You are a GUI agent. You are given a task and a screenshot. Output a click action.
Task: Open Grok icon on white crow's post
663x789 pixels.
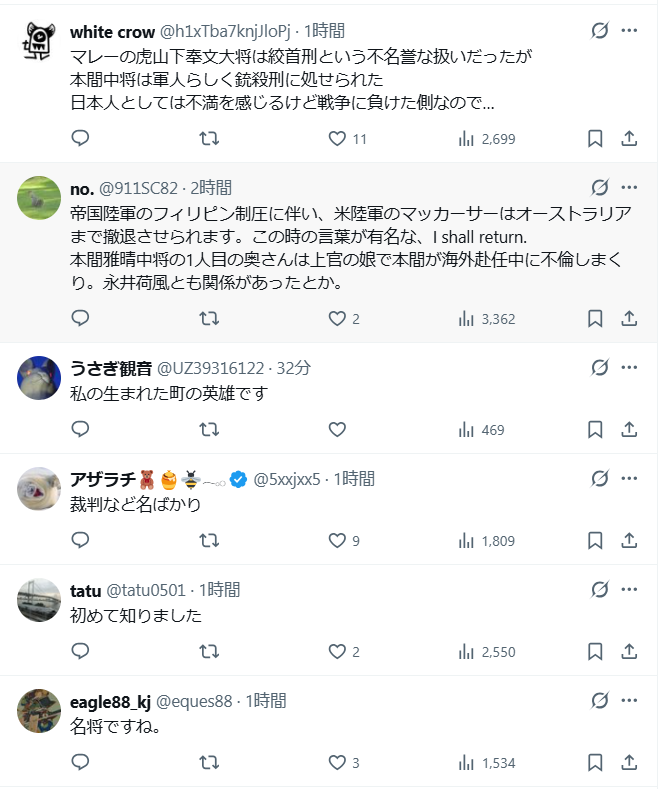point(600,31)
